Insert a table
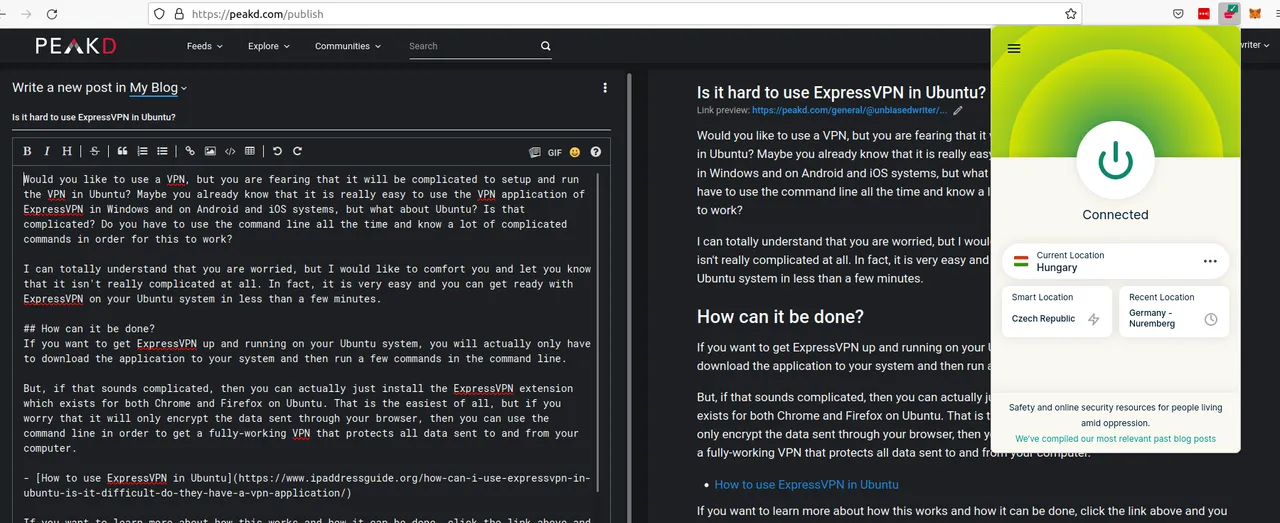This screenshot has height=523, width=1280. [250, 152]
